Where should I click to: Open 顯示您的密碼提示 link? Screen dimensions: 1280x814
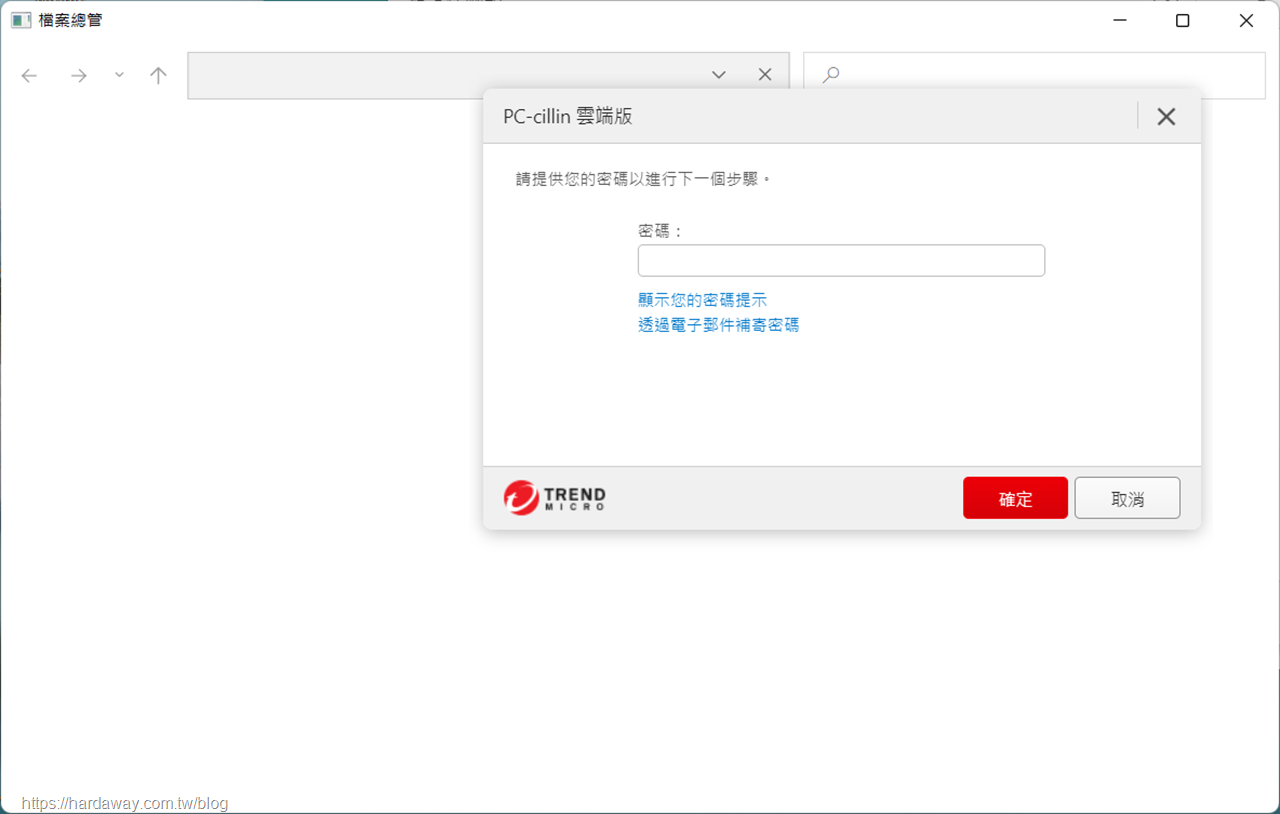(703, 300)
